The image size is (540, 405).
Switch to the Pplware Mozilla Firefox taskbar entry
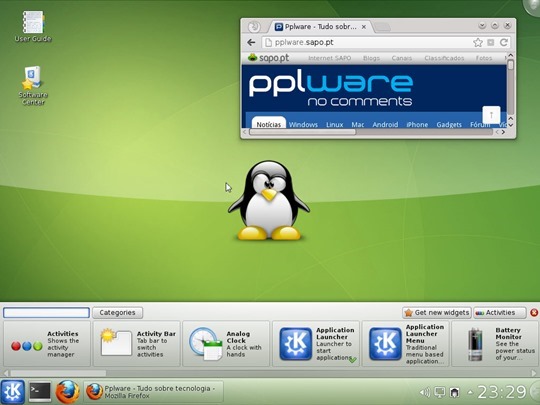point(154,392)
